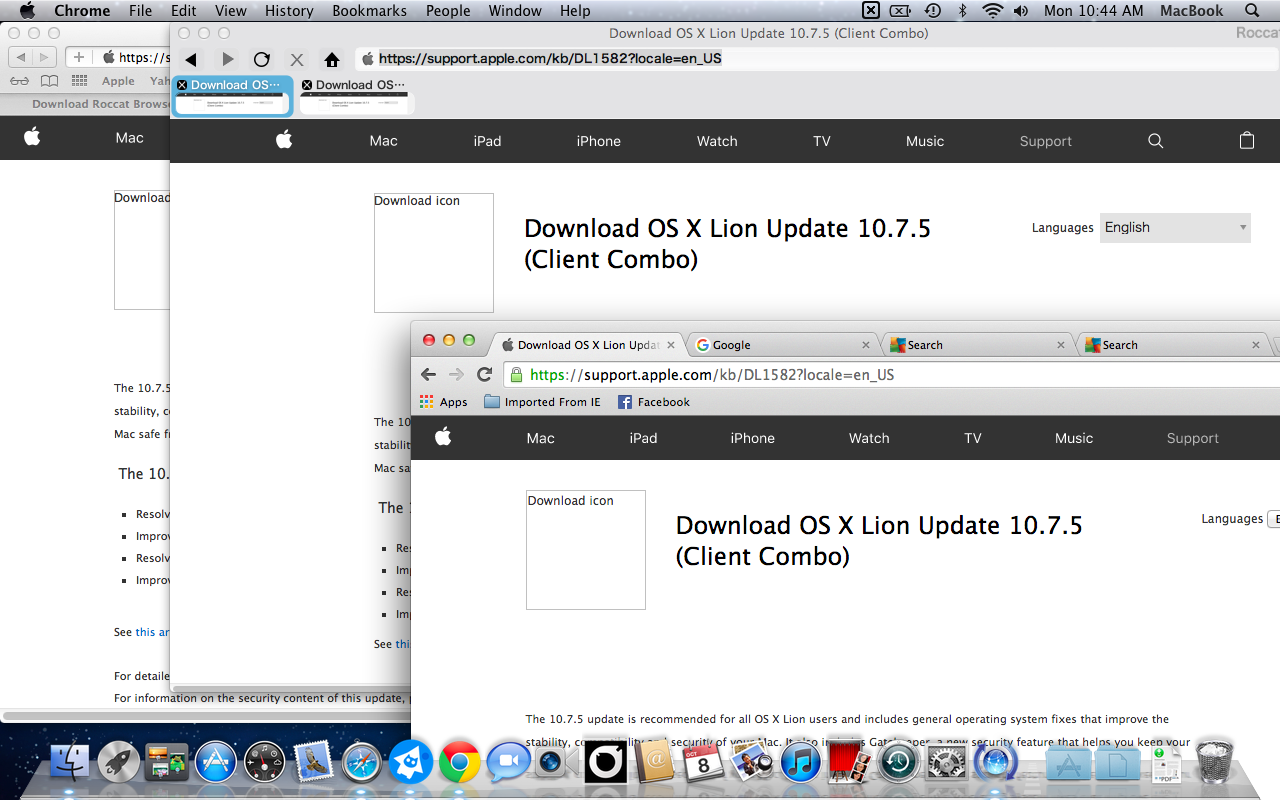Open Time Machine from the Dock
Image resolution: width=1280 pixels, height=800 pixels.
coord(898,762)
